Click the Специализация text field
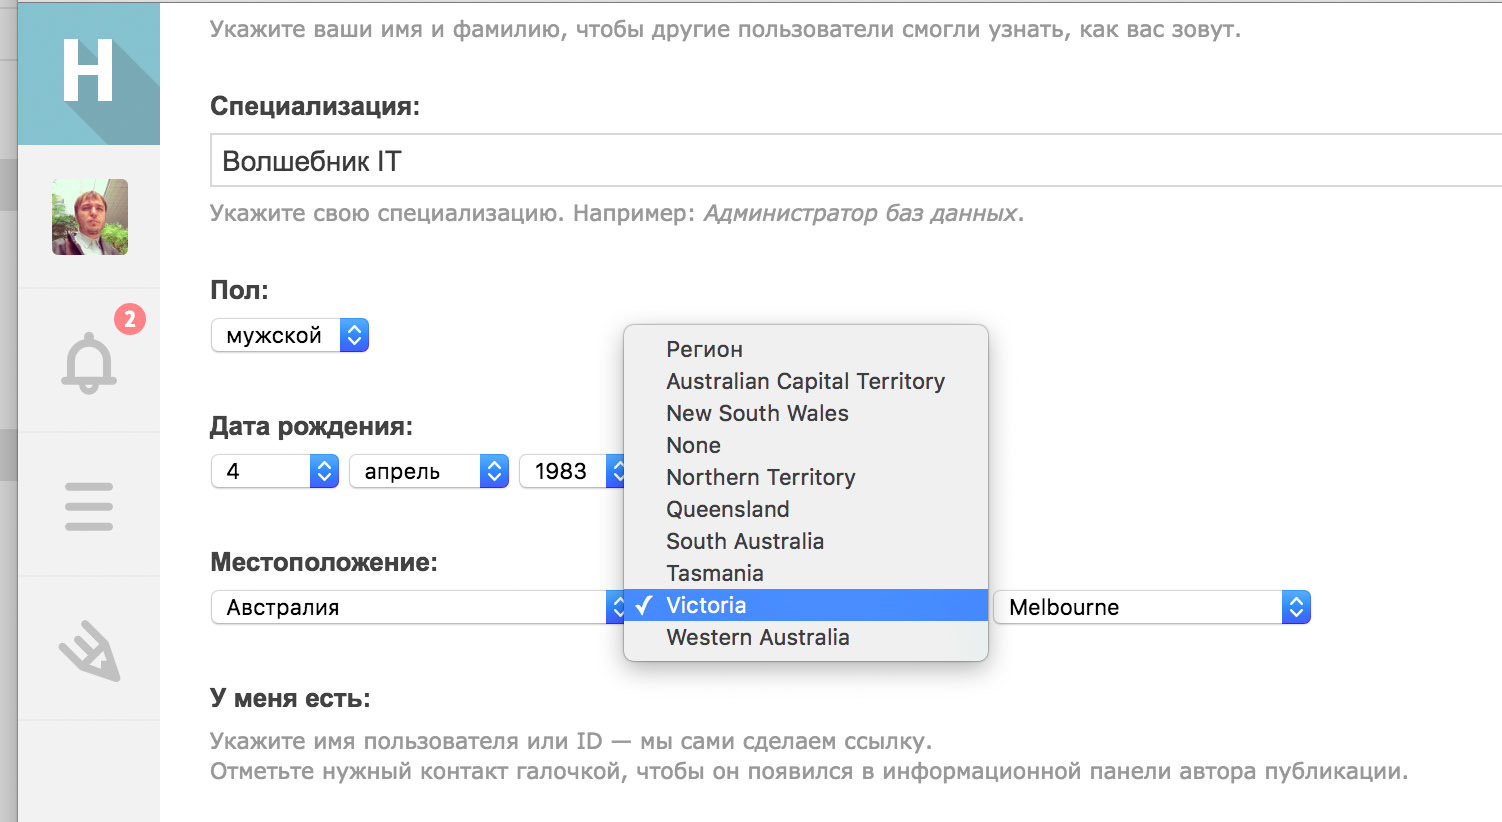The height and width of the screenshot is (822, 1502). (855, 161)
